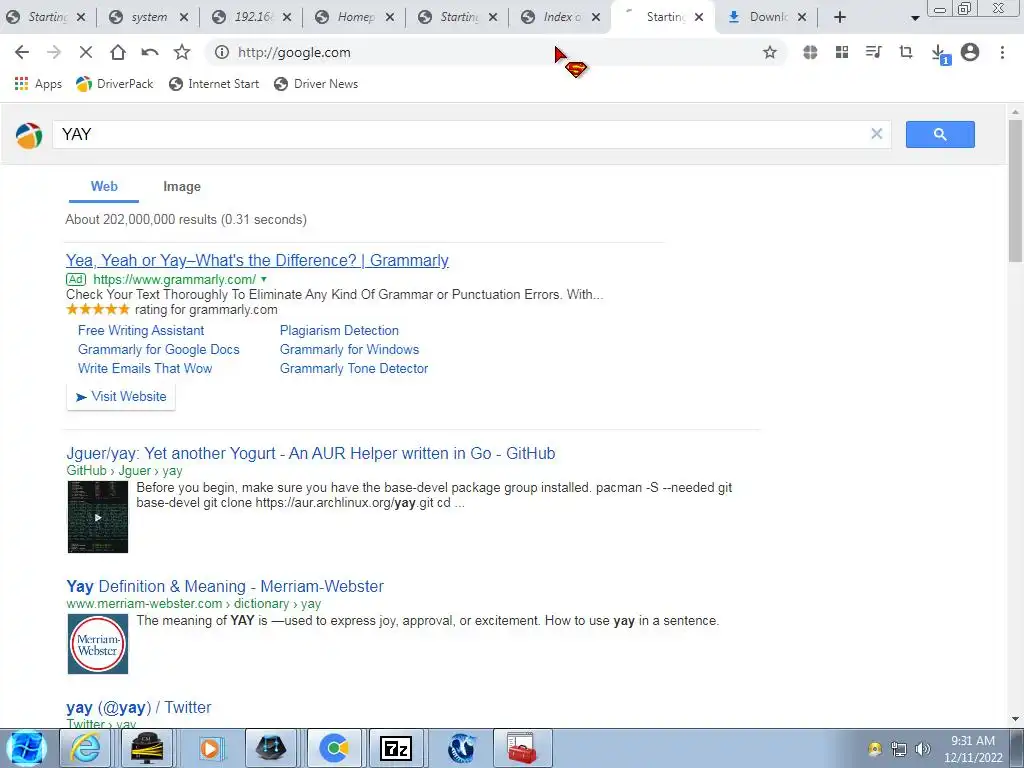
Task: Open the active browser taskbar icon
Action: pyautogui.click(x=334, y=748)
